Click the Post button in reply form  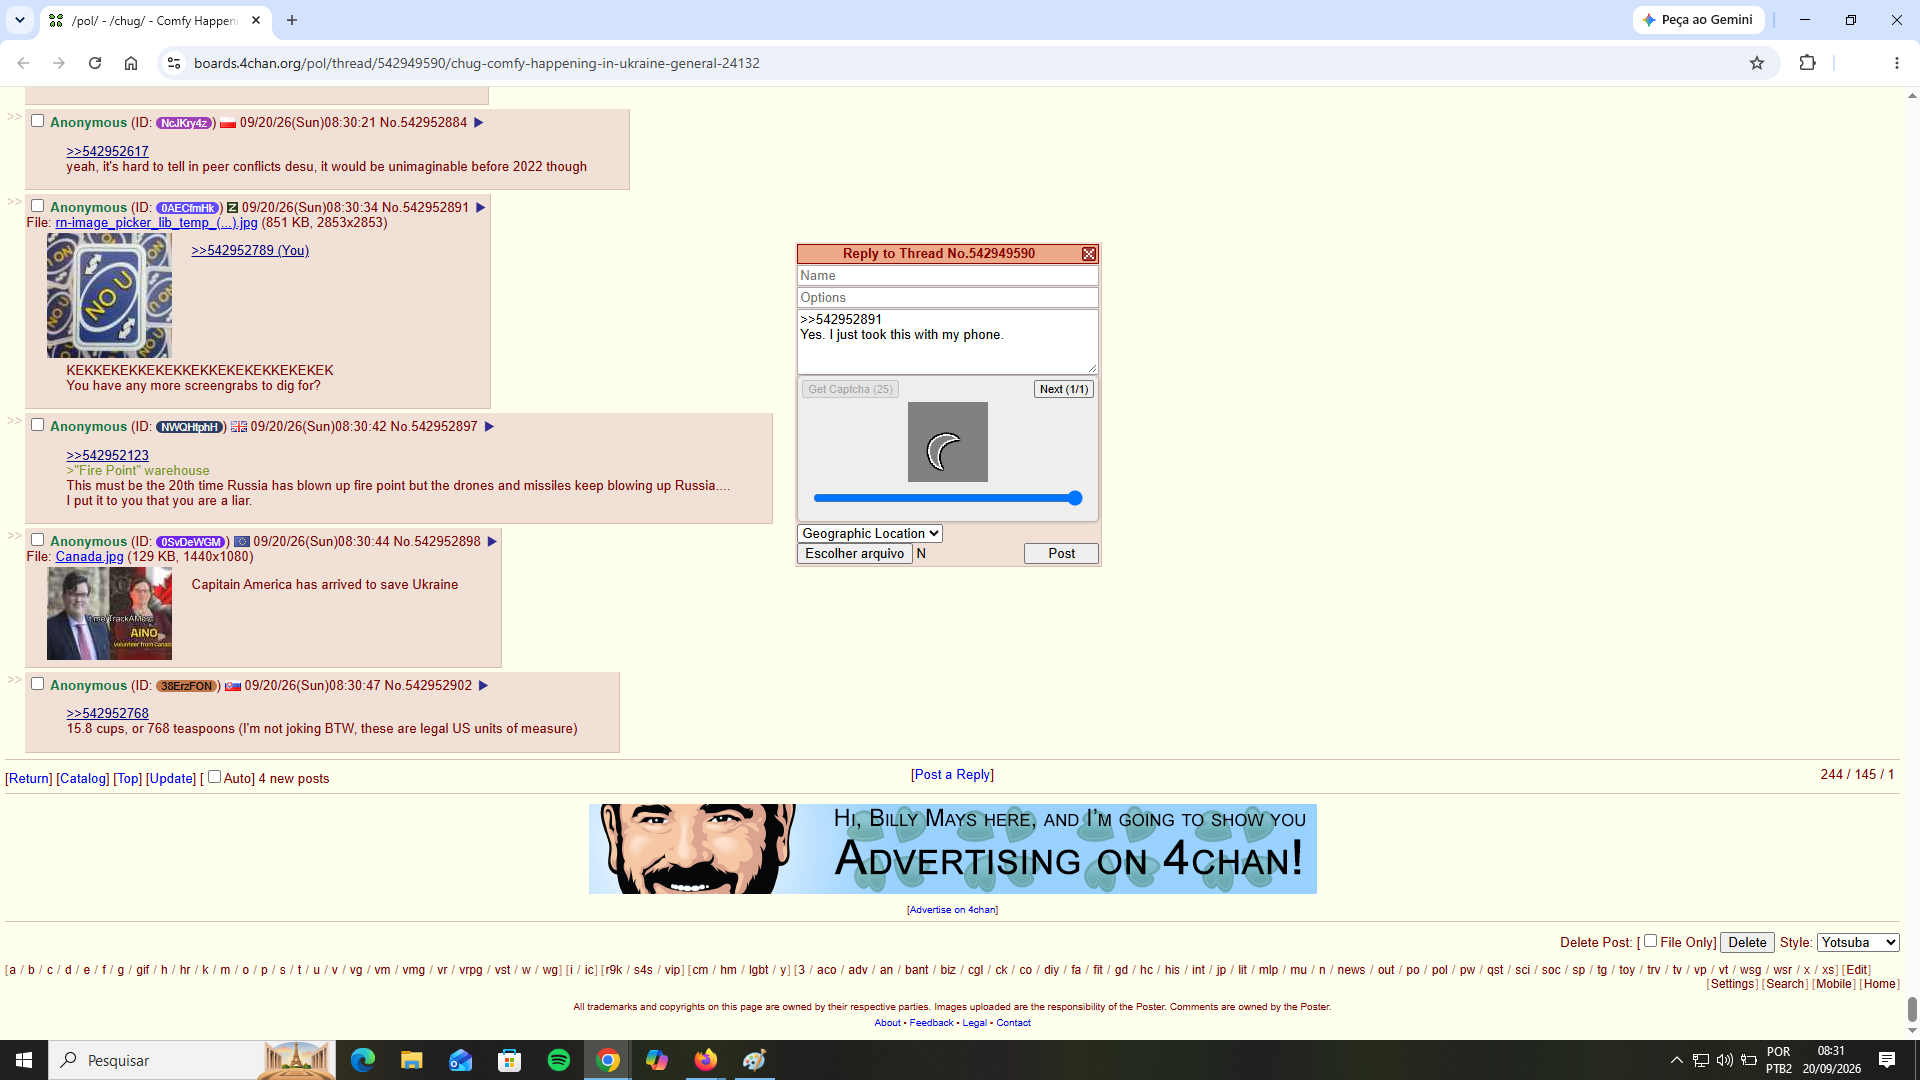click(1061, 554)
